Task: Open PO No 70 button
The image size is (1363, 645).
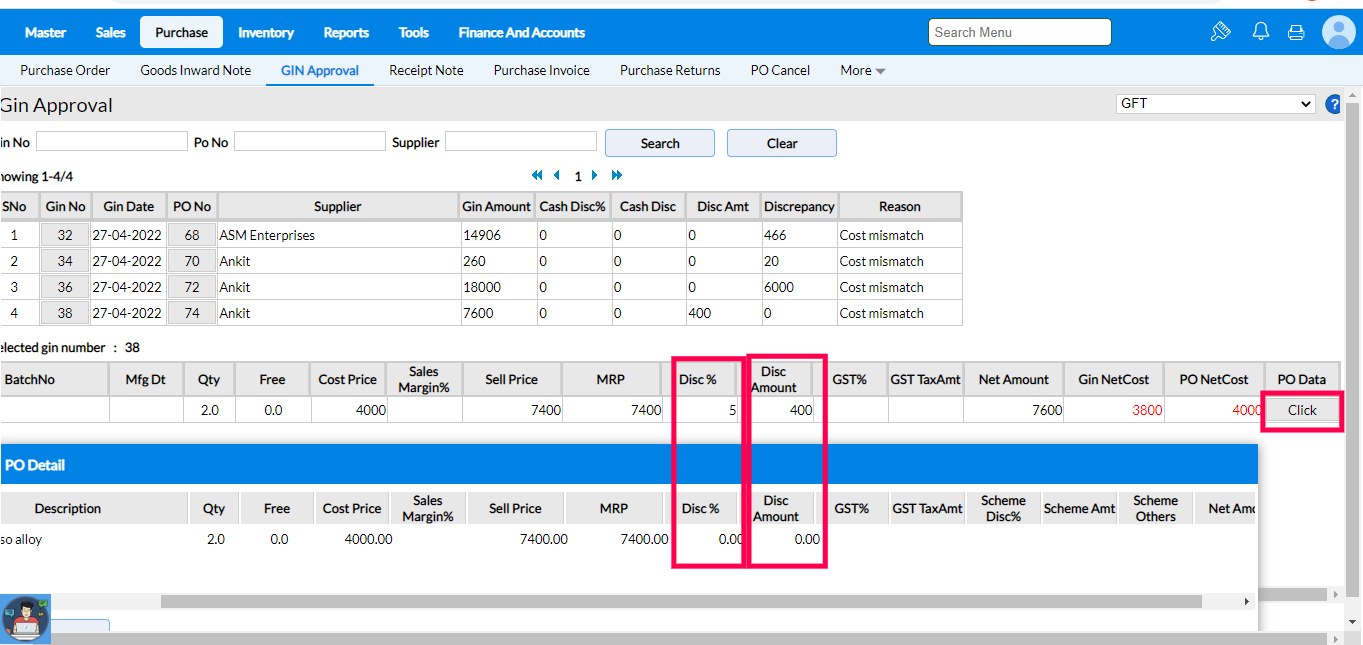Action: (x=192, y=261)
